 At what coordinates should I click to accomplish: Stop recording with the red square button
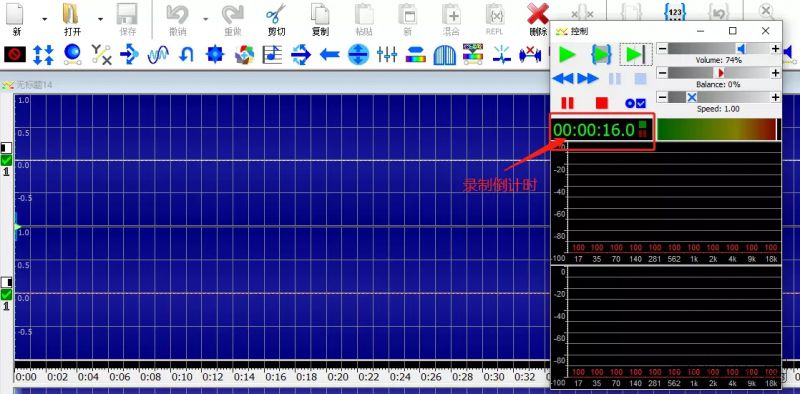click(x=602, y=103)
